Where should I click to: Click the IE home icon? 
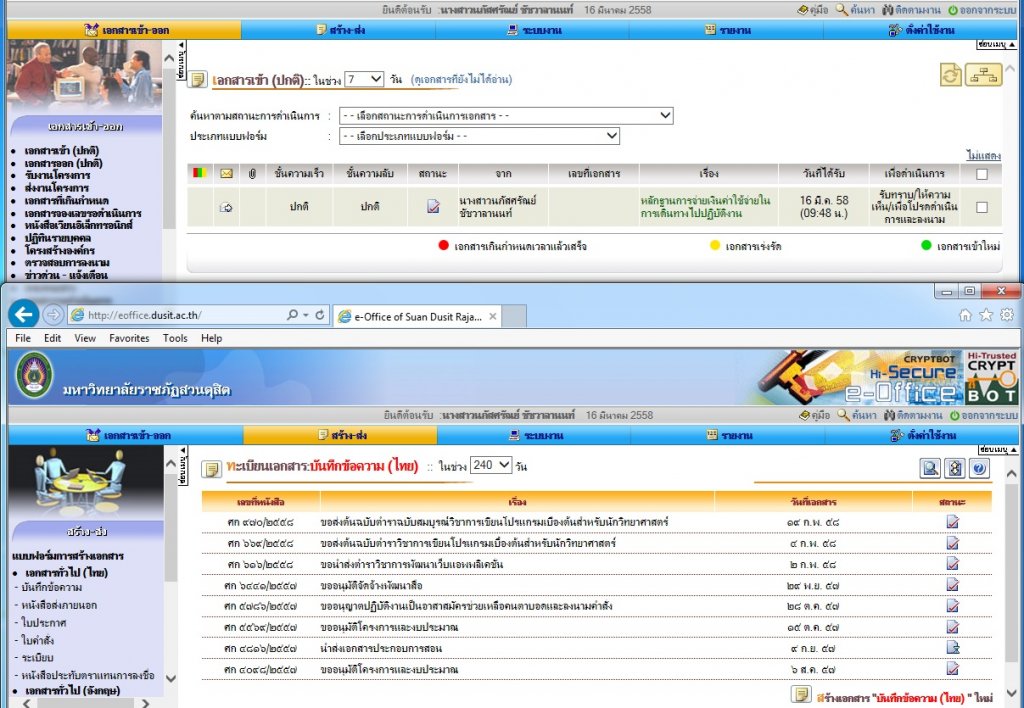[x=965, y=315]
